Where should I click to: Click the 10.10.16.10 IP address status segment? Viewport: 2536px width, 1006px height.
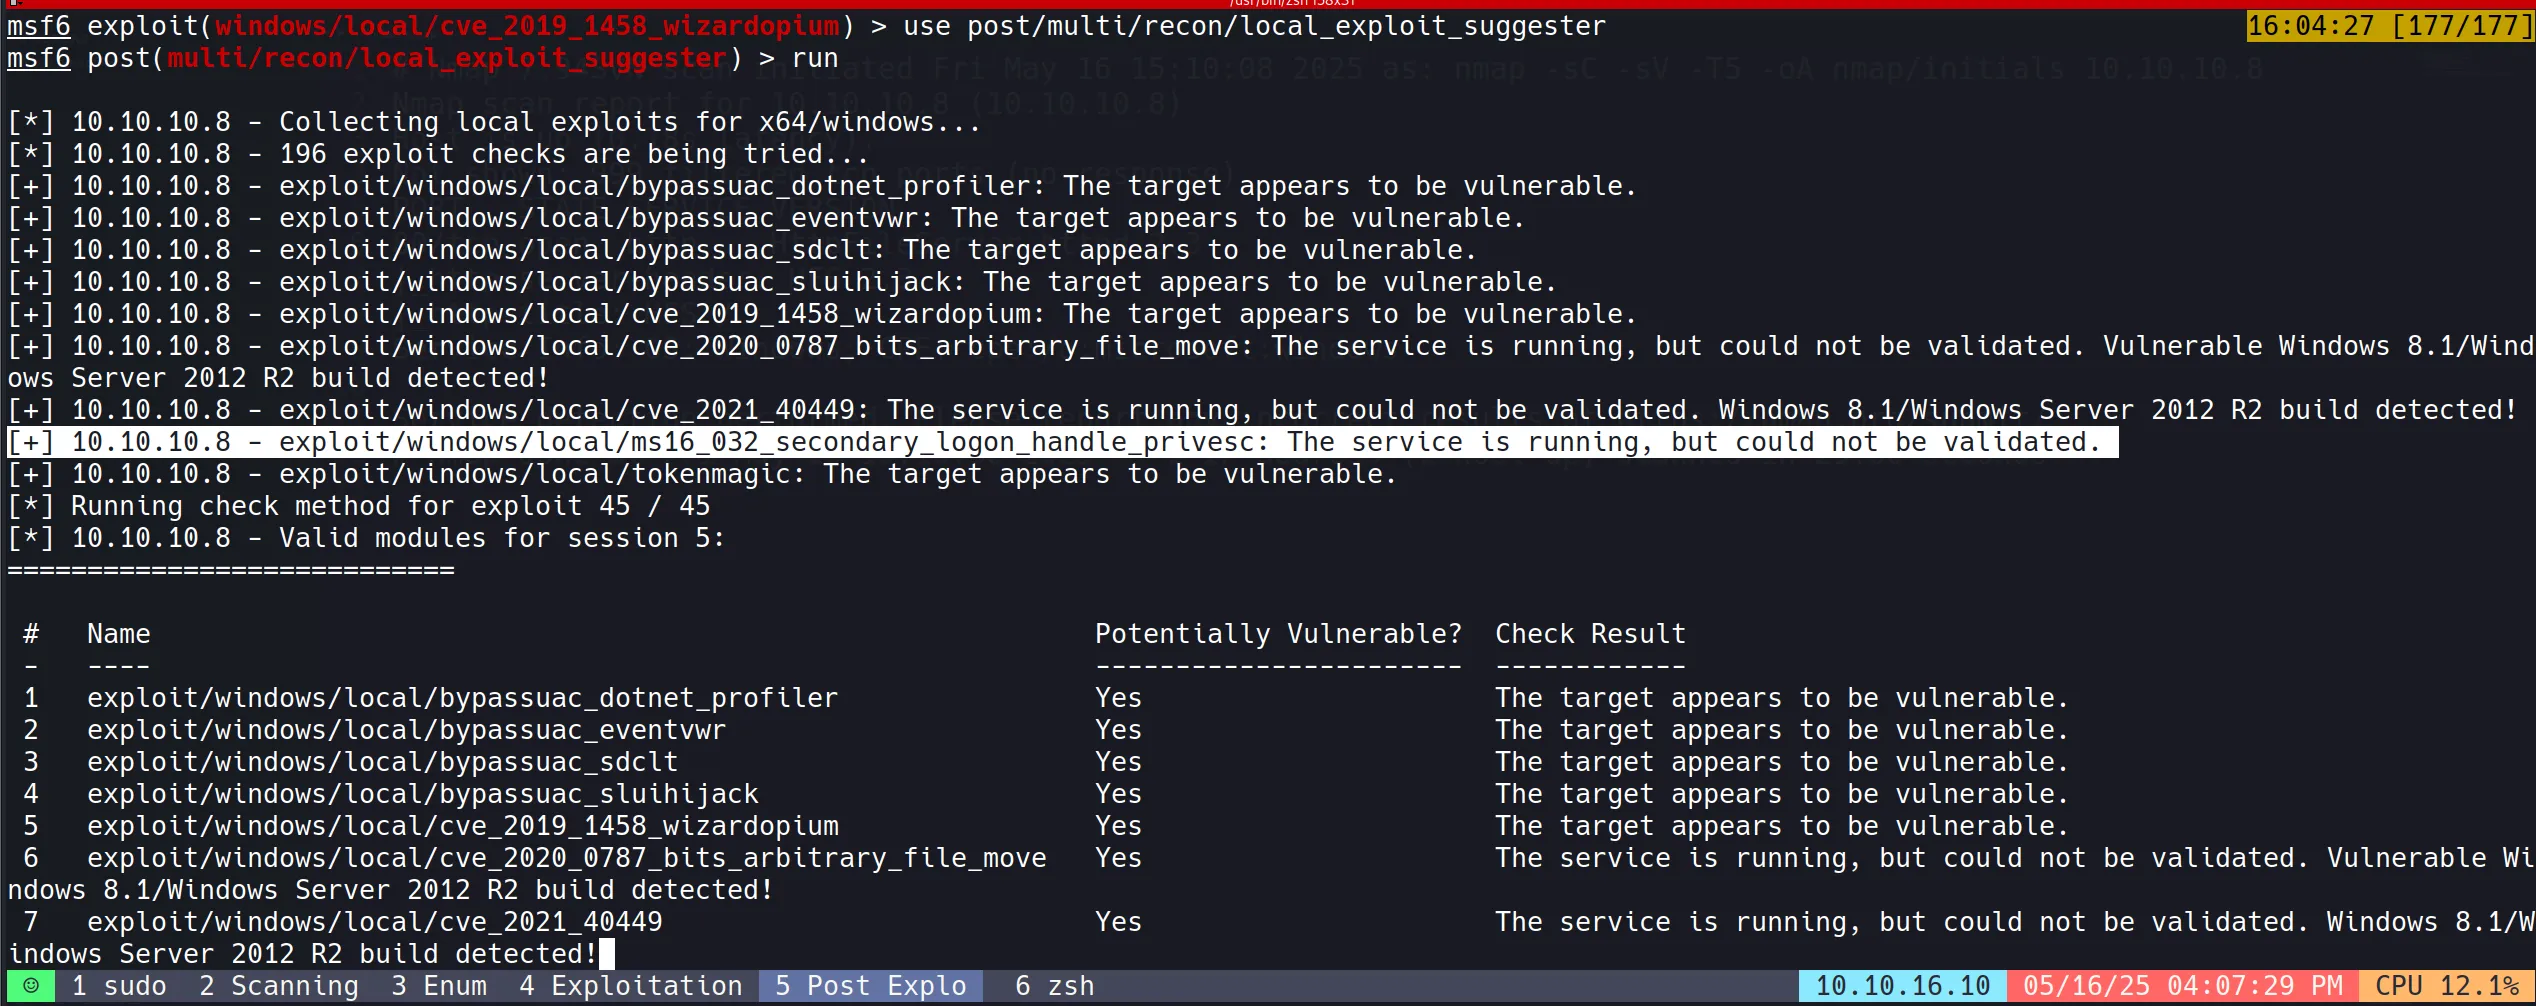(x=1902, y=986)
